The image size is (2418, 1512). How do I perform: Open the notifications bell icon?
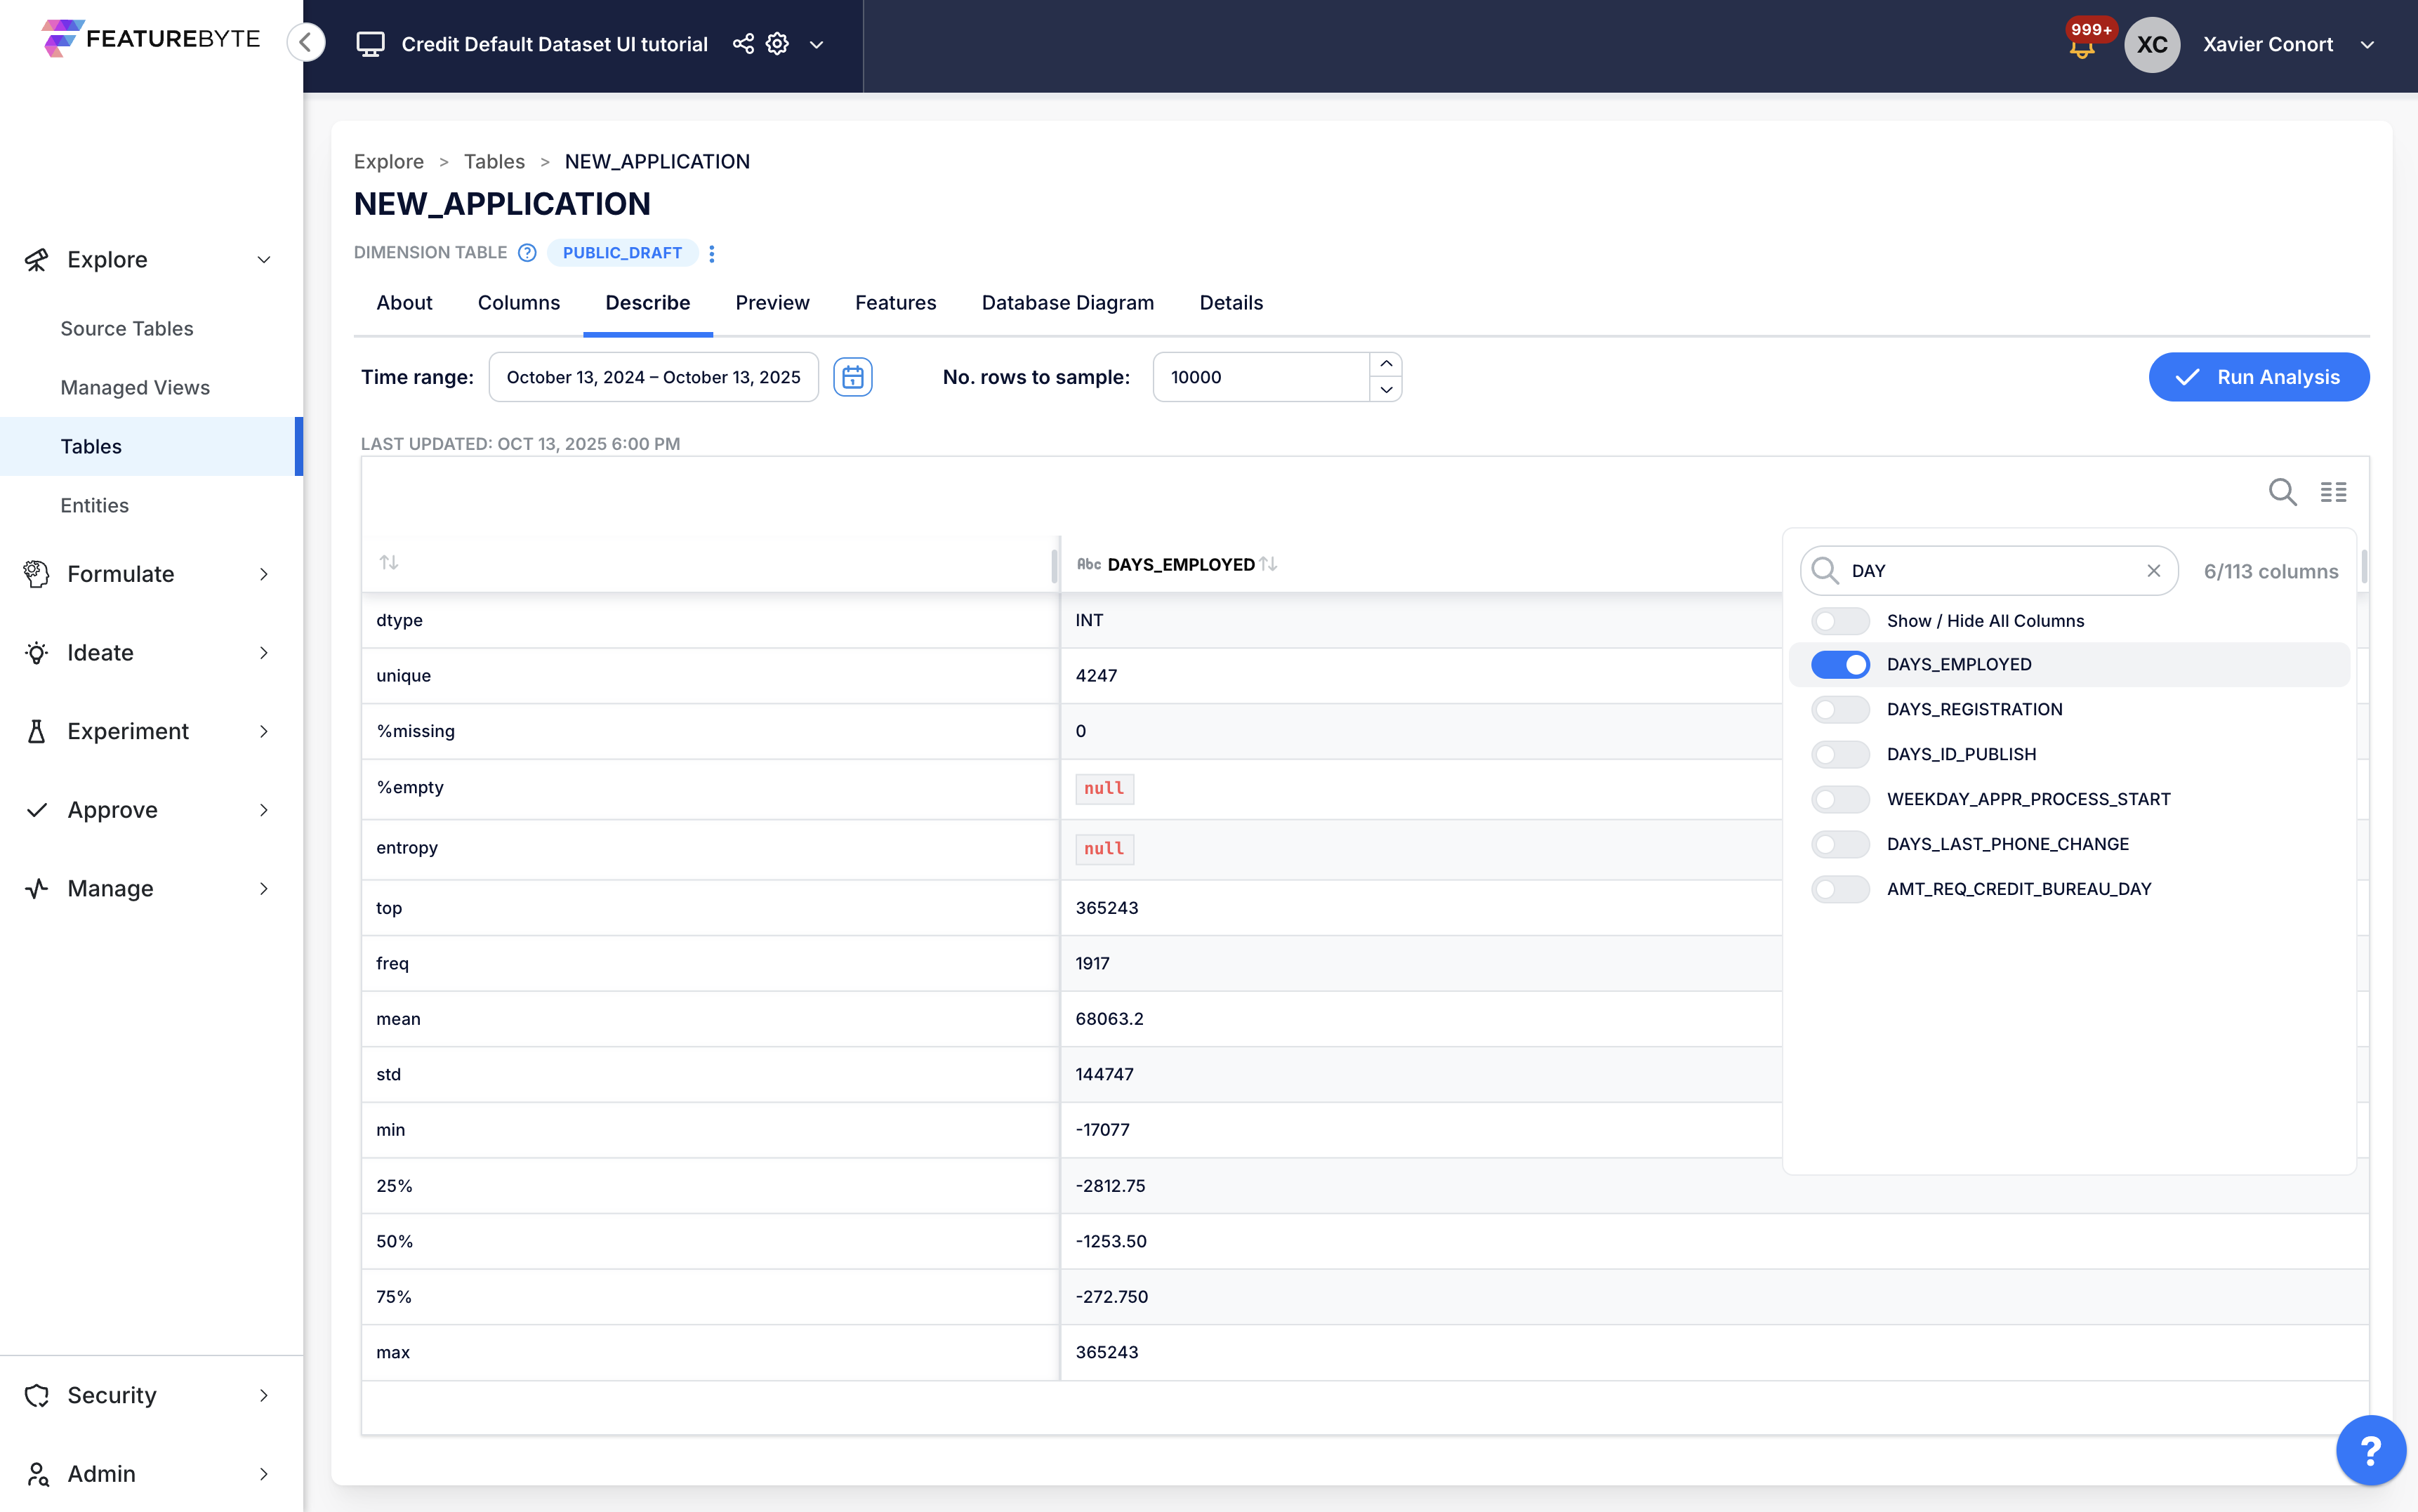point(2081,47)
